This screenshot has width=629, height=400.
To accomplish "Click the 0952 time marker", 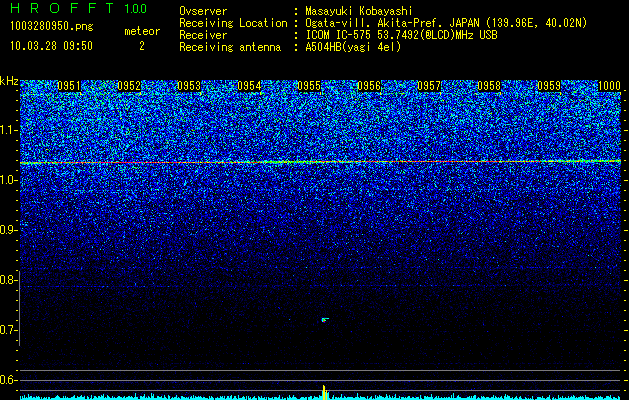I will 129,86.
